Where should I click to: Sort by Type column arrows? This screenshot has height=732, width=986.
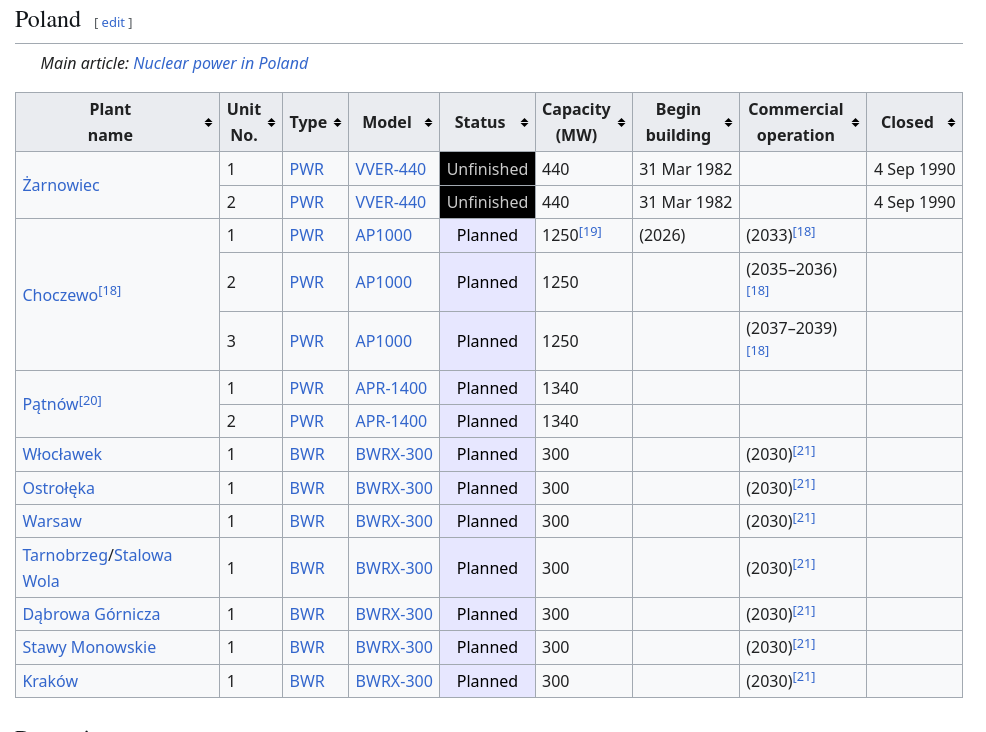click(337, 123)
